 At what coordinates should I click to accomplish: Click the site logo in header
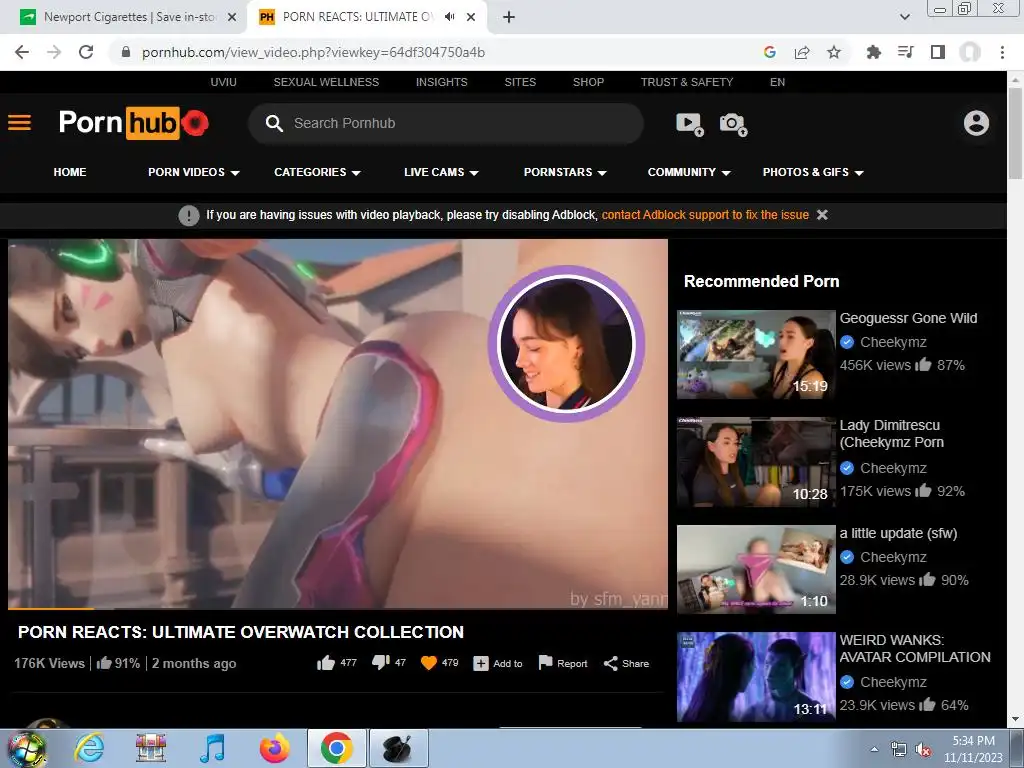click(x=133, y=123)
